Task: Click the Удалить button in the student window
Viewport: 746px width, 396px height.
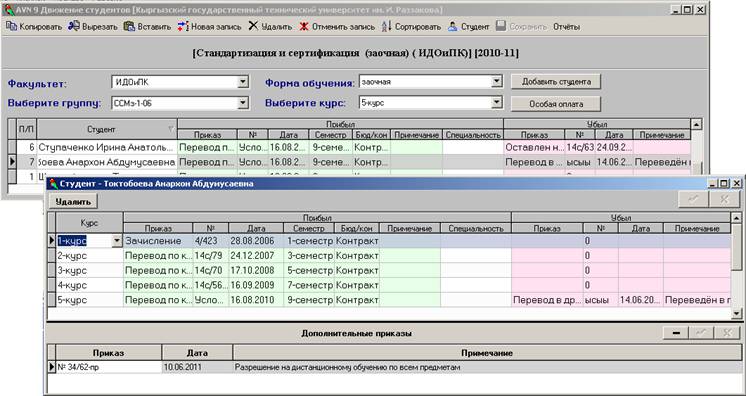Action: pyautogui.click(x=73, y=202)
